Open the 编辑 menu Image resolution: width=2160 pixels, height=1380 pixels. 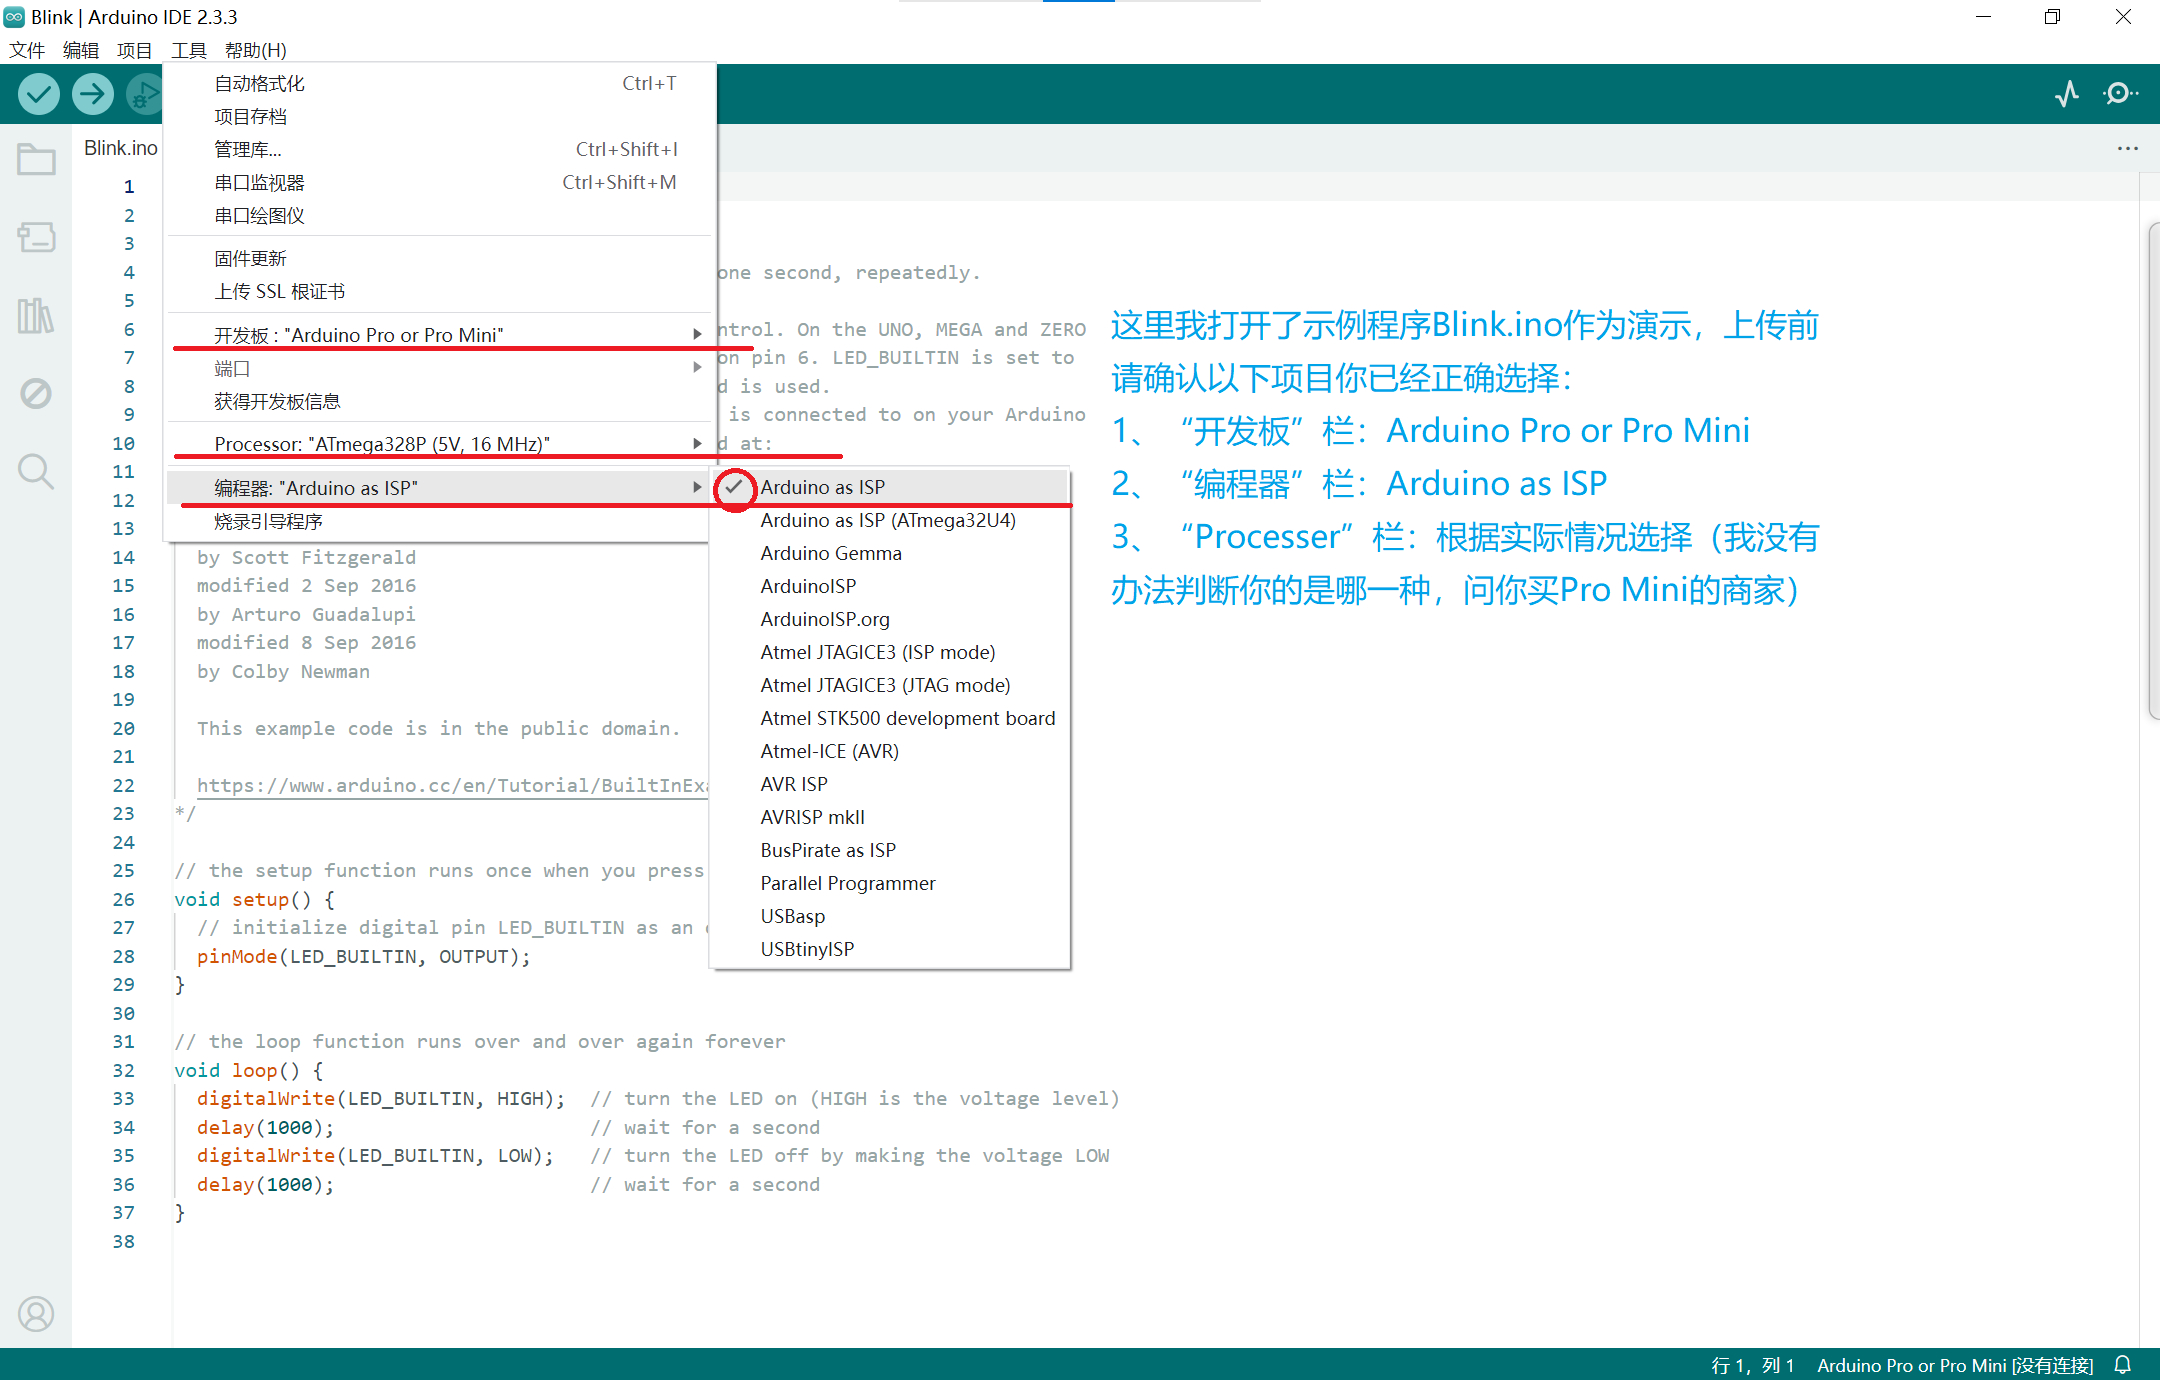[81, 50]
